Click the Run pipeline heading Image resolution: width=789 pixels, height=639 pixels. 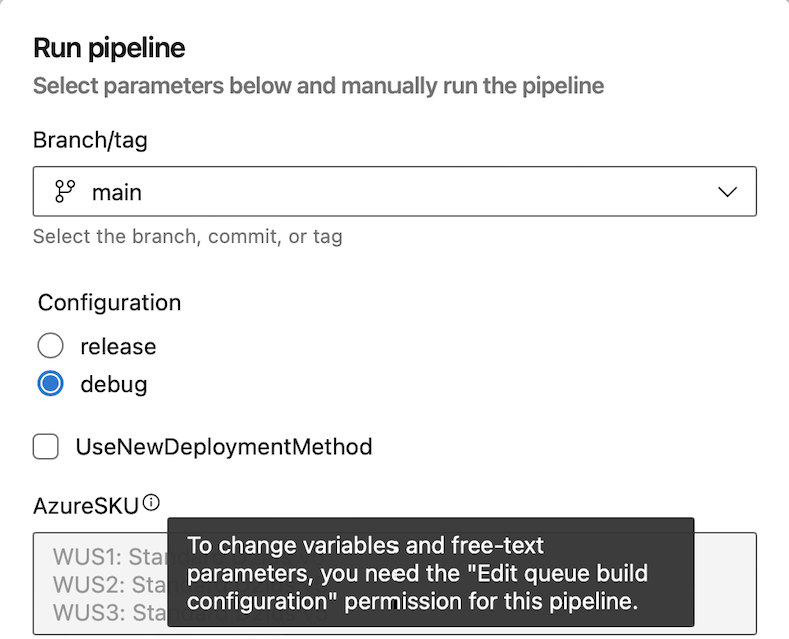pyautogui.click(x=109, y=48)
